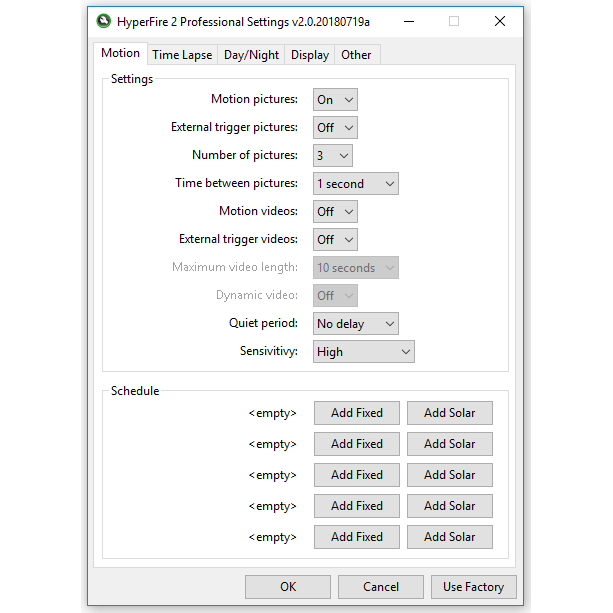
Task: Click the Cancel button
Action: click(x=381, y=587)
